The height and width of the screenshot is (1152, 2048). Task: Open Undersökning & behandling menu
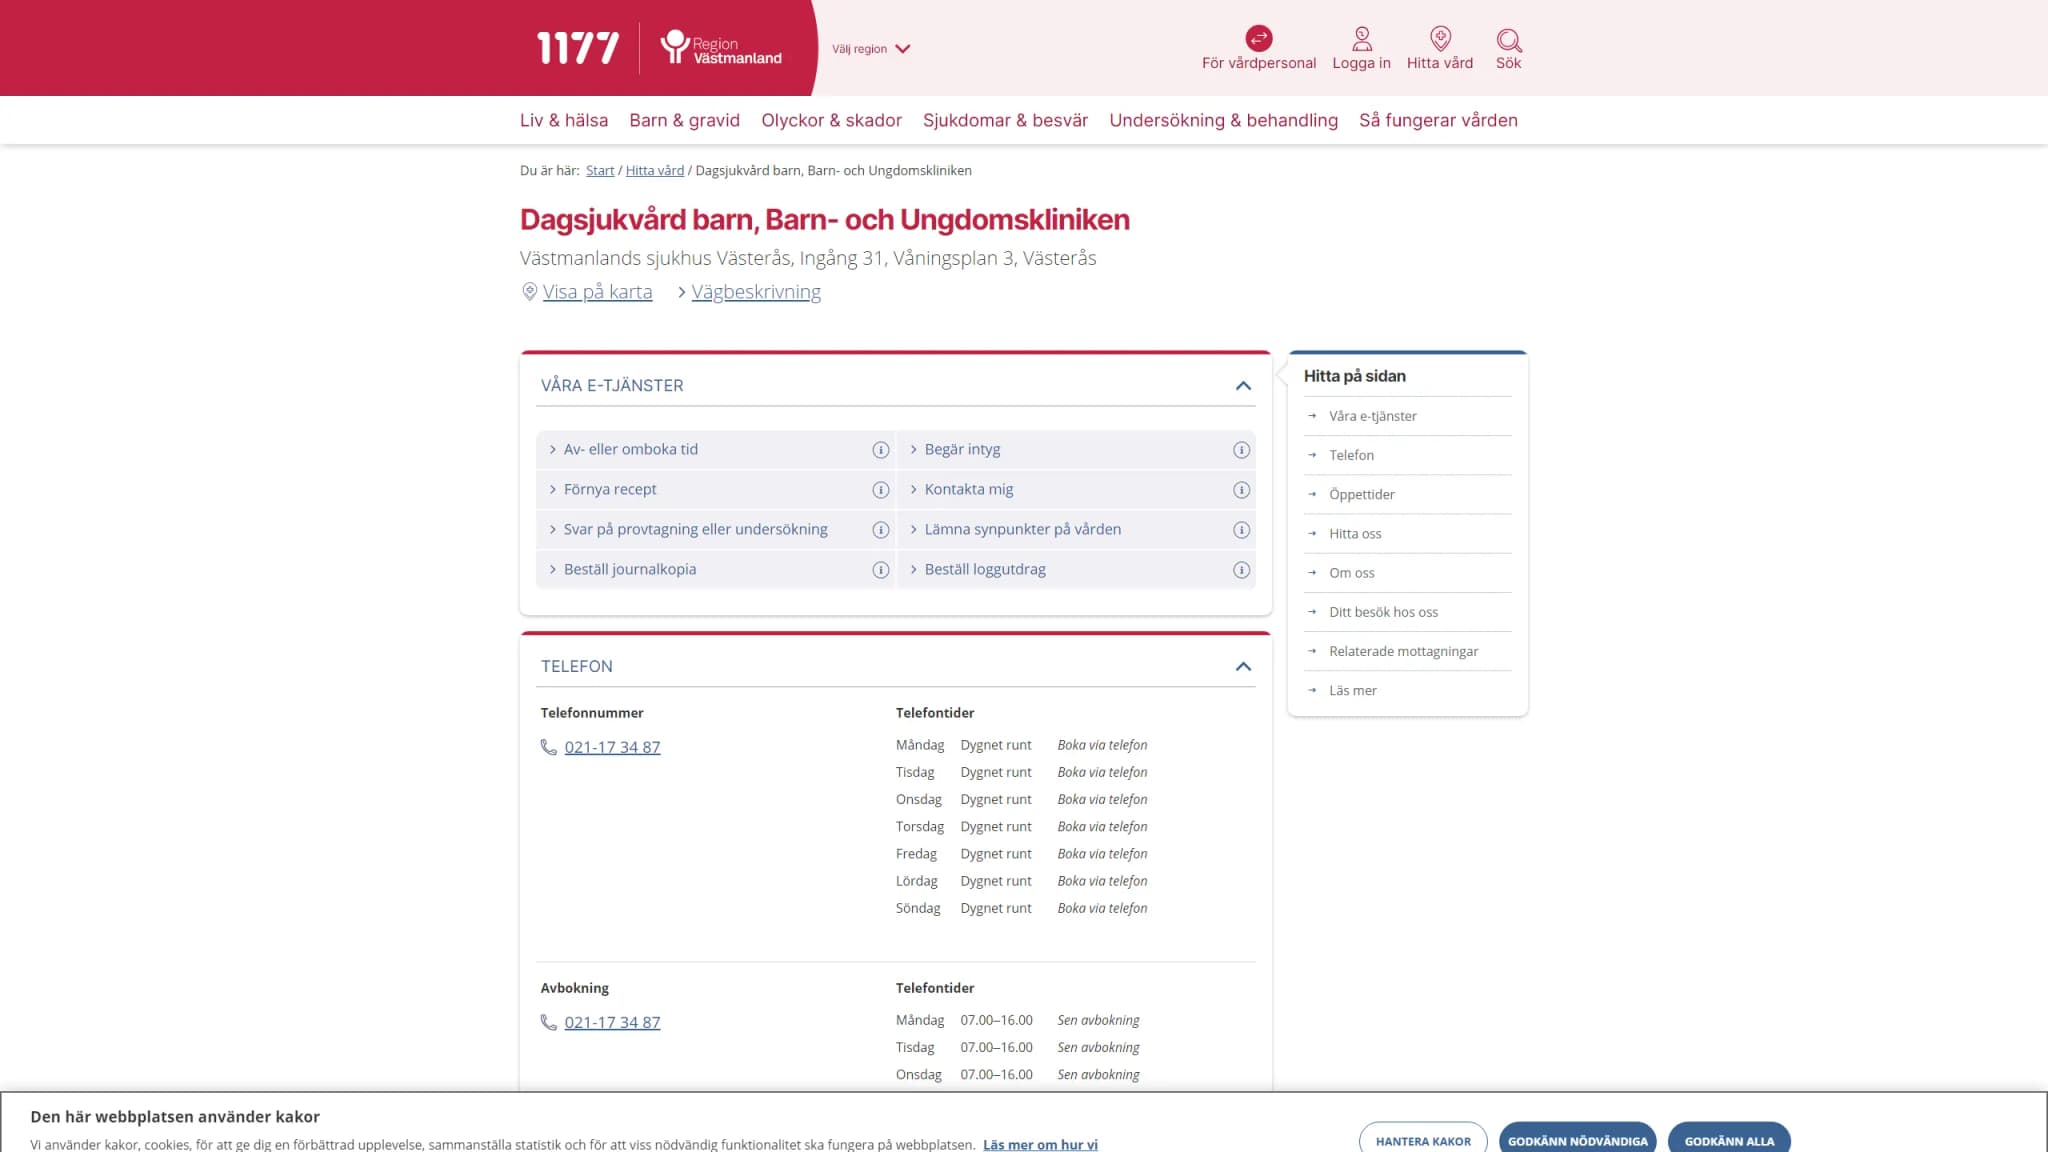point(1223,120)
